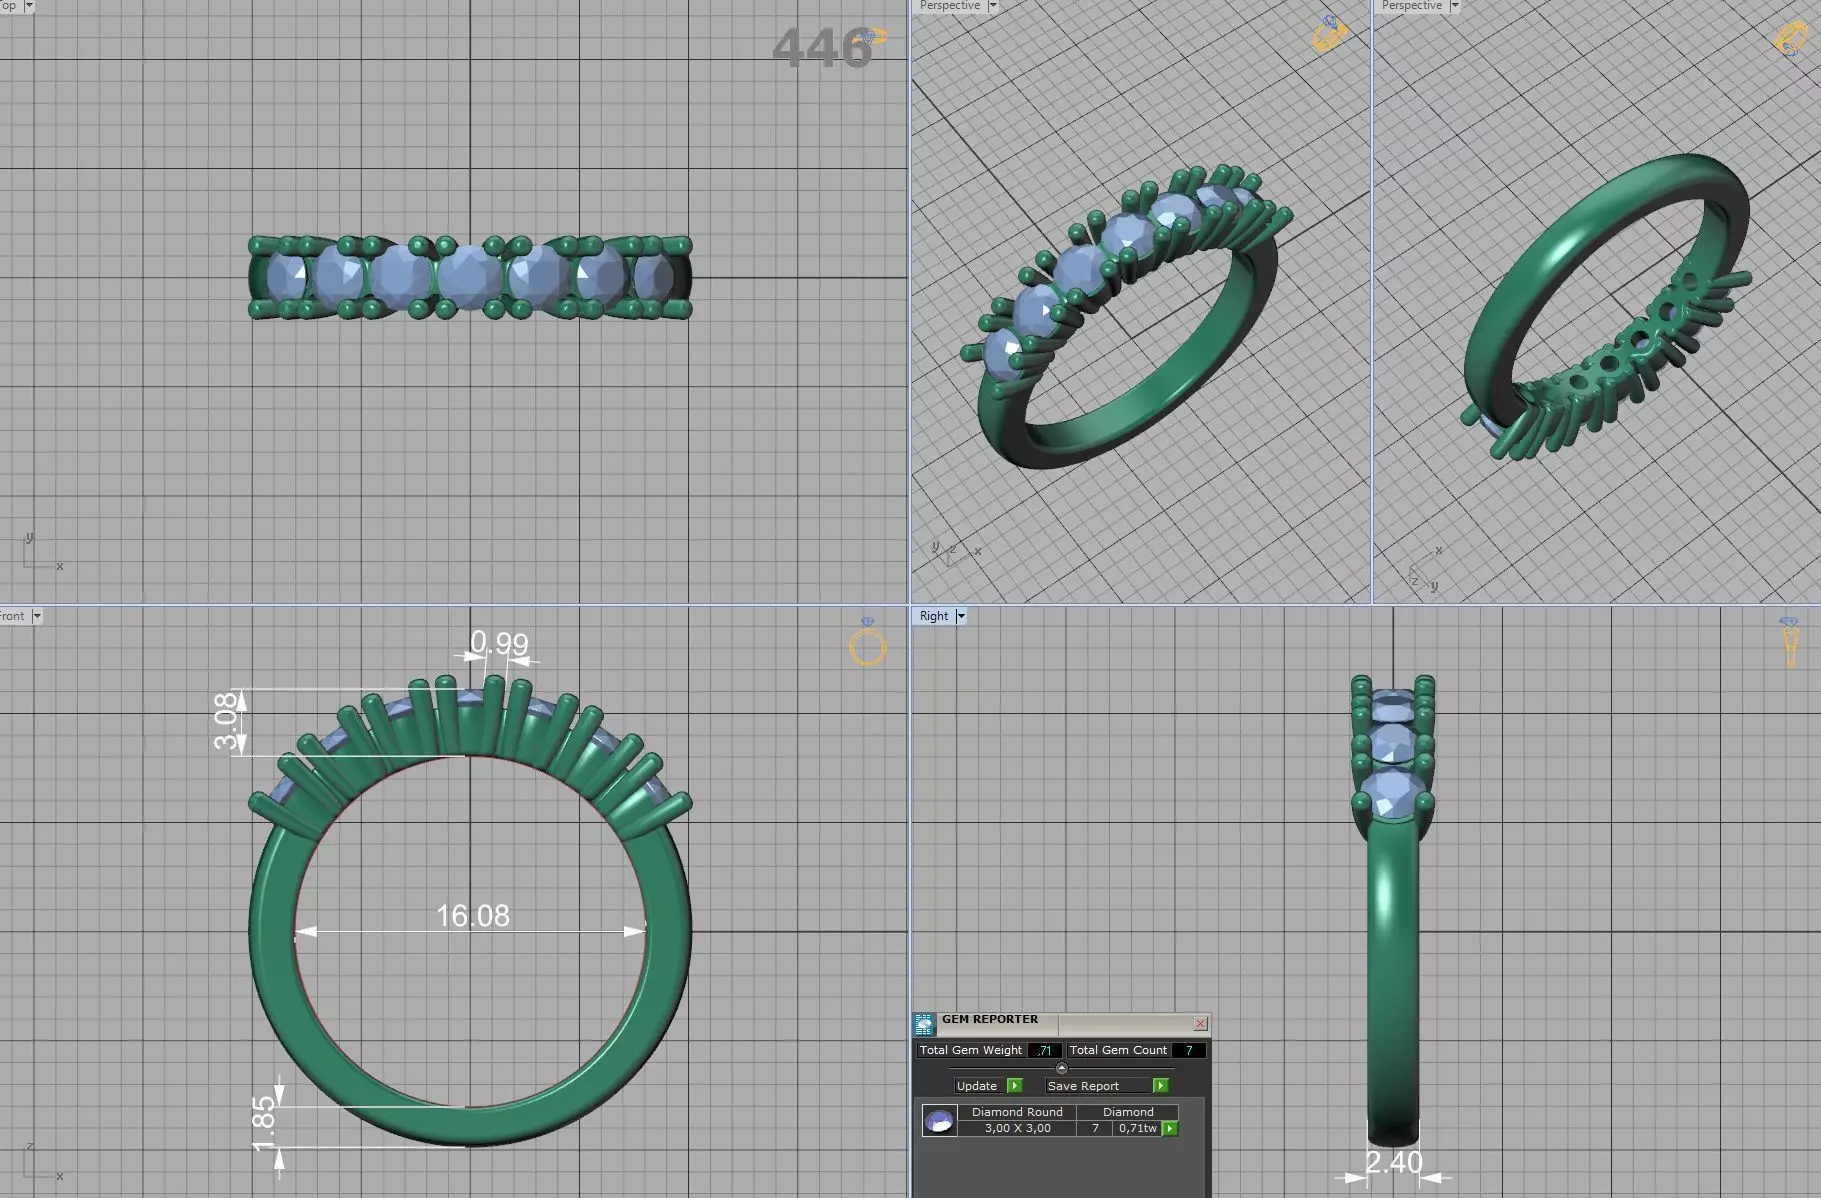Click the '2.40' band width dimension

(x=1394, y=1163)
